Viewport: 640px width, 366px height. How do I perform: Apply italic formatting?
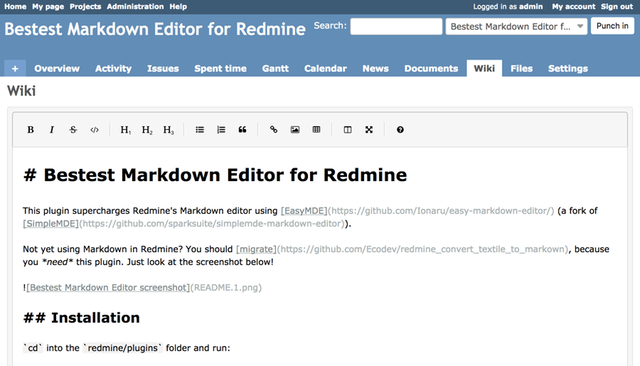(52, 130)
